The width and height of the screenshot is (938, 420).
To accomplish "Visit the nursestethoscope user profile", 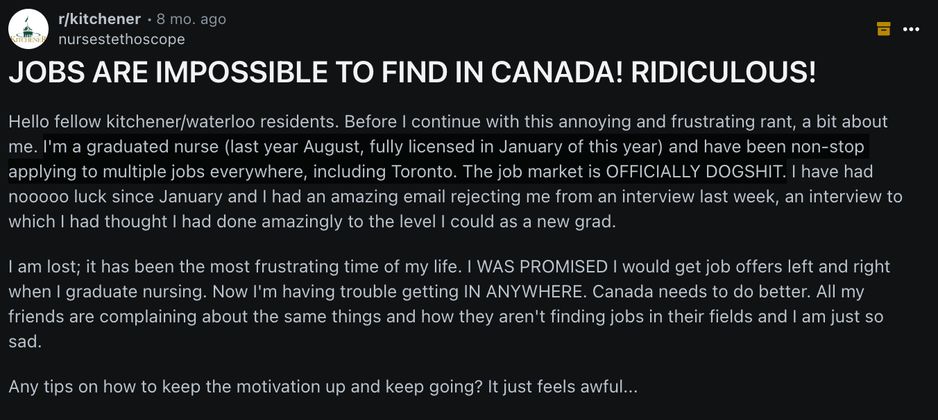I will 121,39.
